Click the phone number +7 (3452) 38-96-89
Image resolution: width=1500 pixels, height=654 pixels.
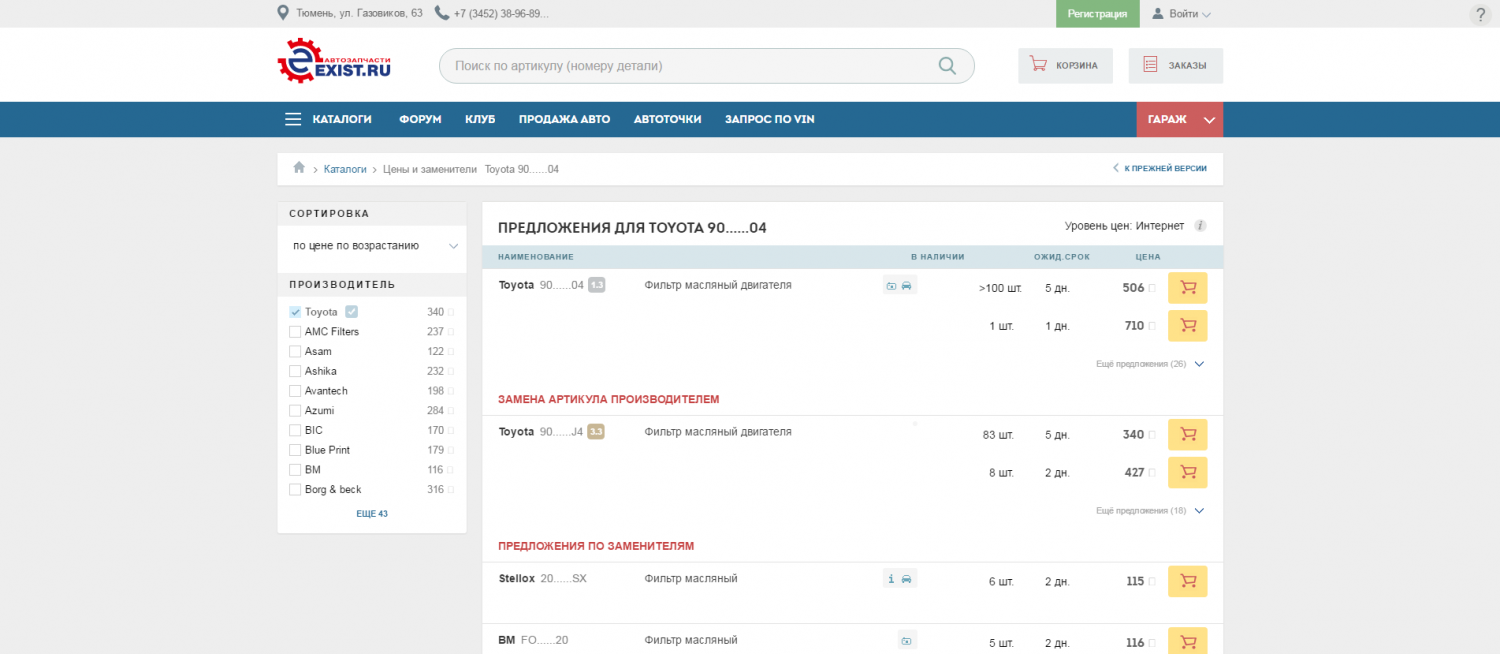(x=501, y=14)
